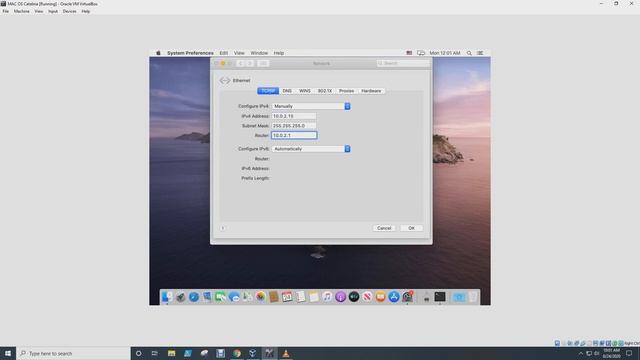Image resolution: width=640 pixels, height=360 pixels.
Task: Launch Launchpad rocket icon in Dock
Action: coord(180,297)
